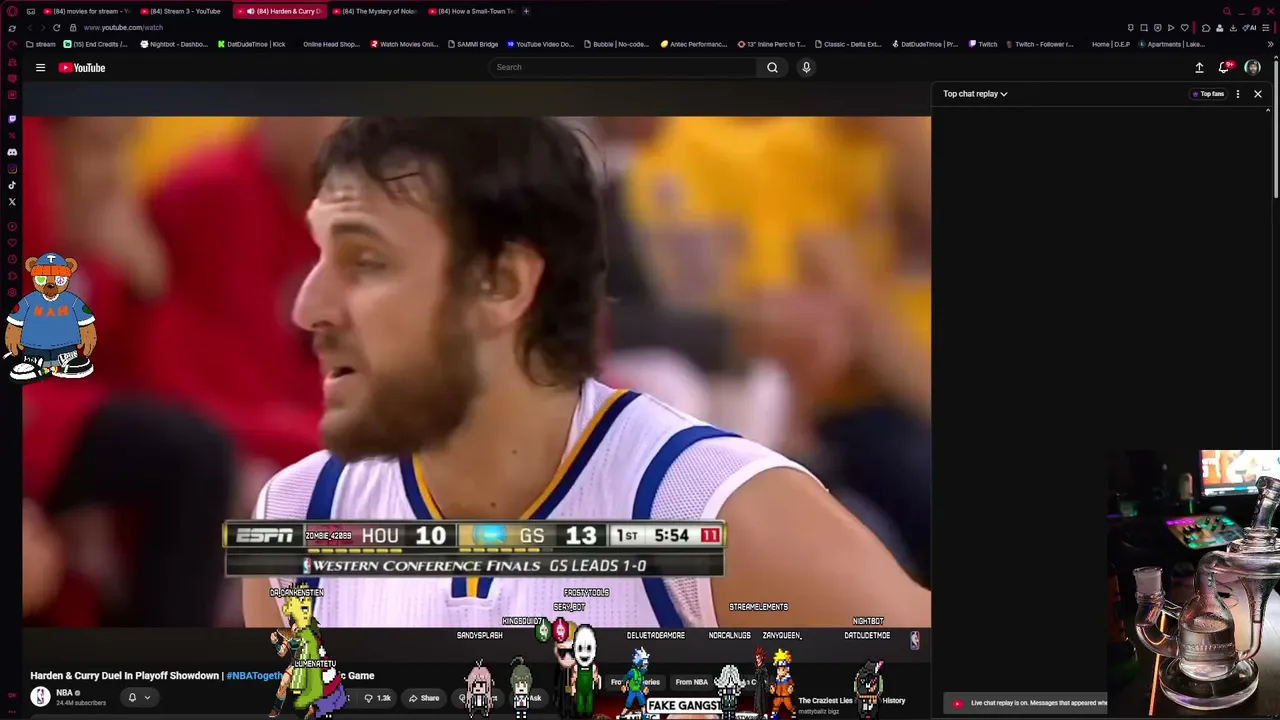
Task: Open the 'Twitch - Follower' bookmark
Action: (x=1040, y=44)
